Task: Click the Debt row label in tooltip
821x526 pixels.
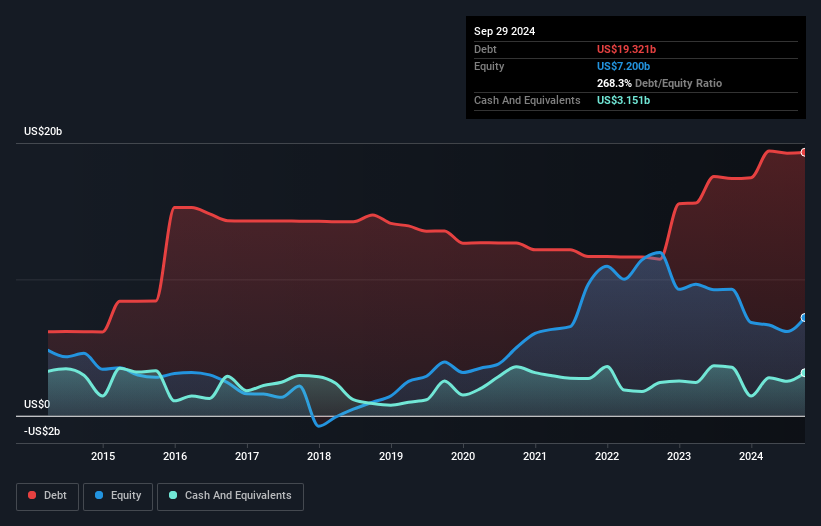Action: click(x=485, y=49)
